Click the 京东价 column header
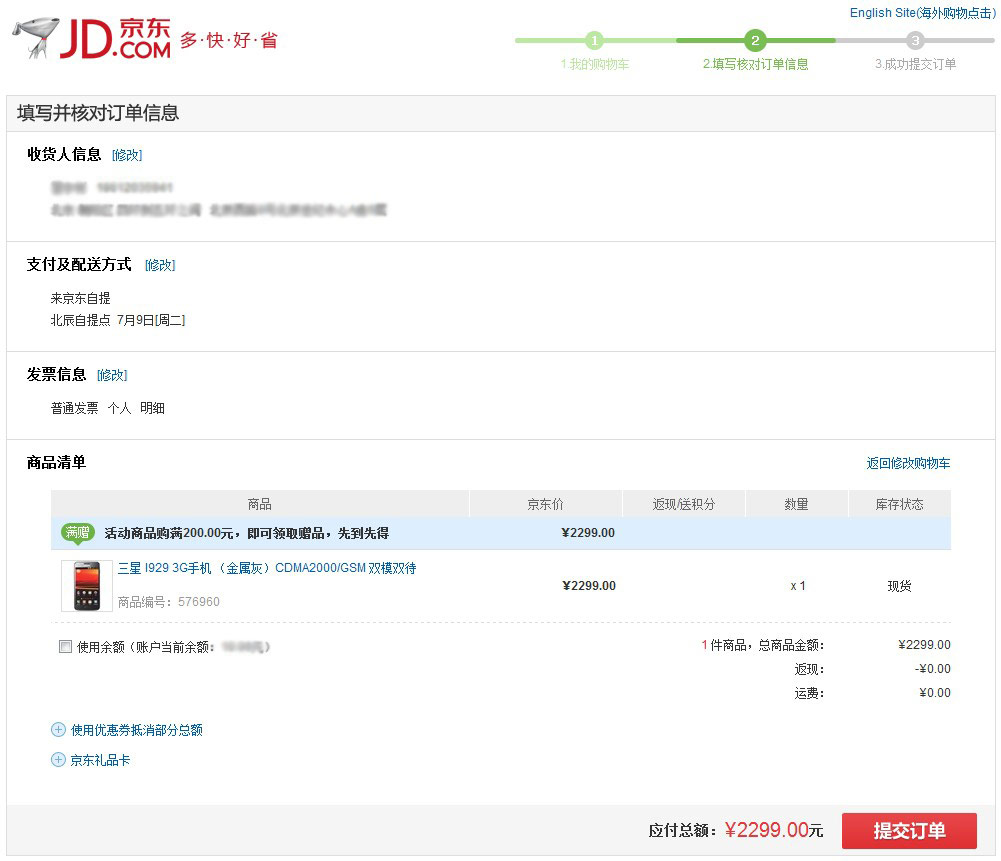The image size is (1001, 861). [546, 504]
